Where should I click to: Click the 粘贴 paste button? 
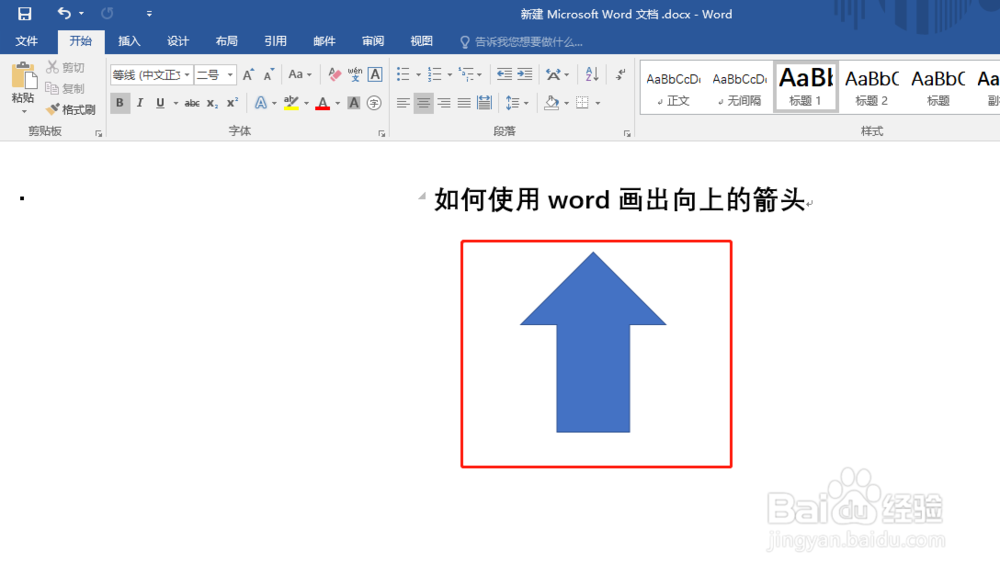24,82
